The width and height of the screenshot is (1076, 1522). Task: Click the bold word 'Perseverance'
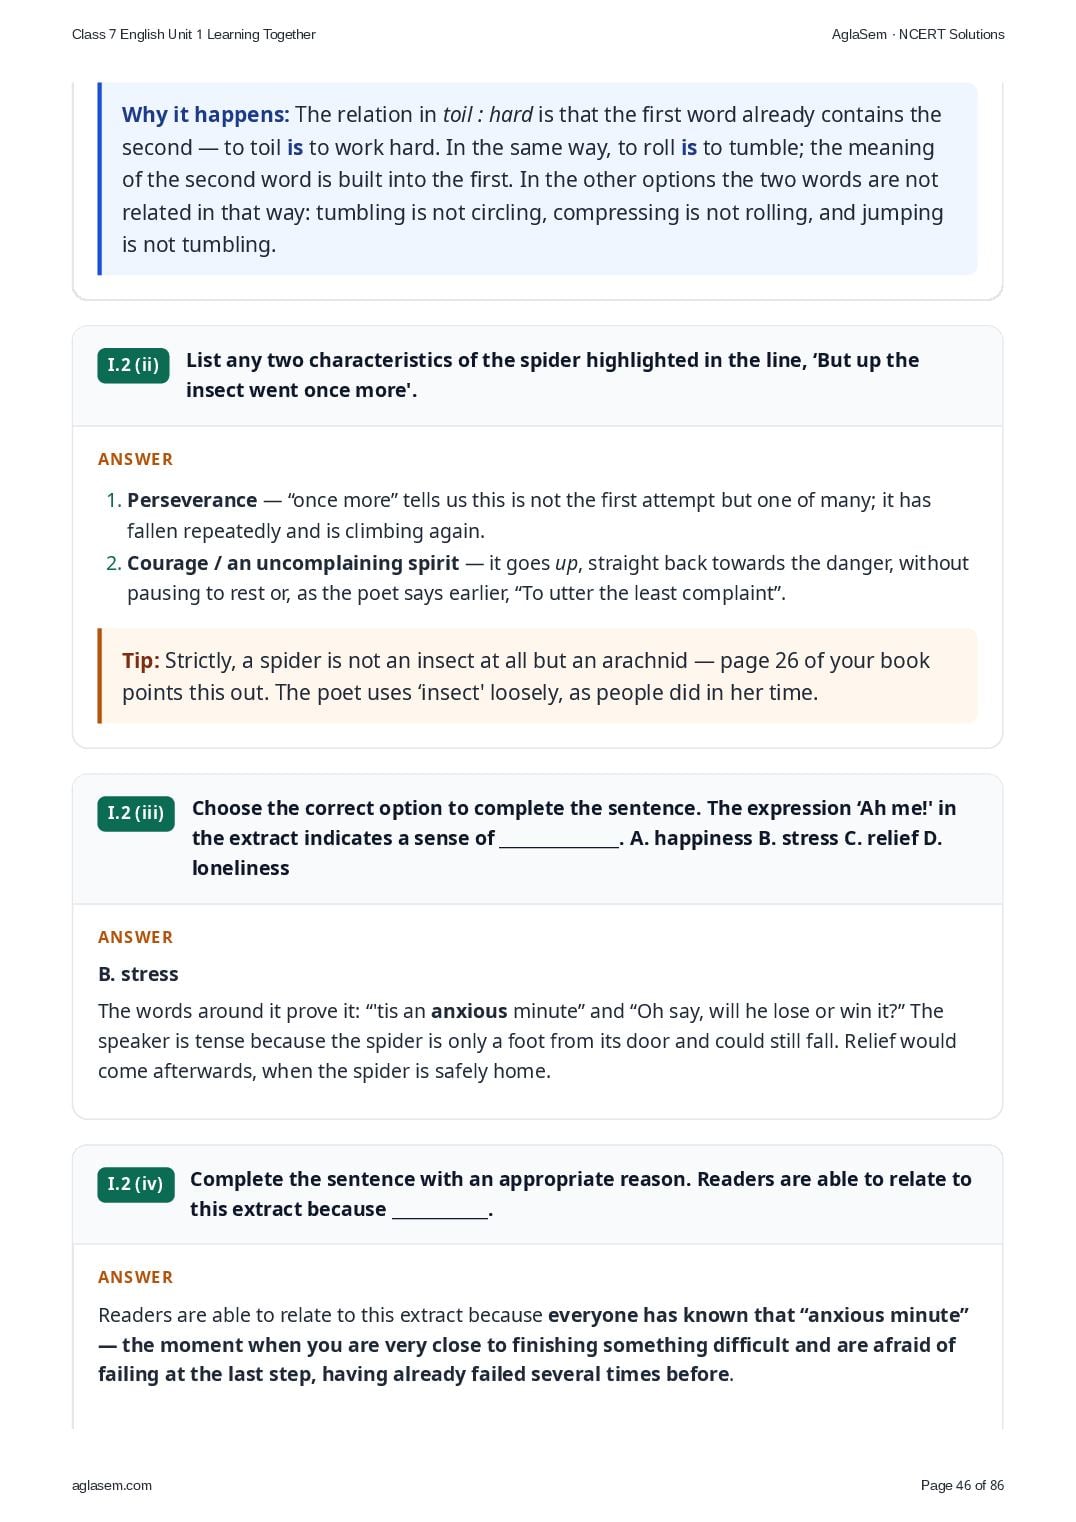coord(192,500)
